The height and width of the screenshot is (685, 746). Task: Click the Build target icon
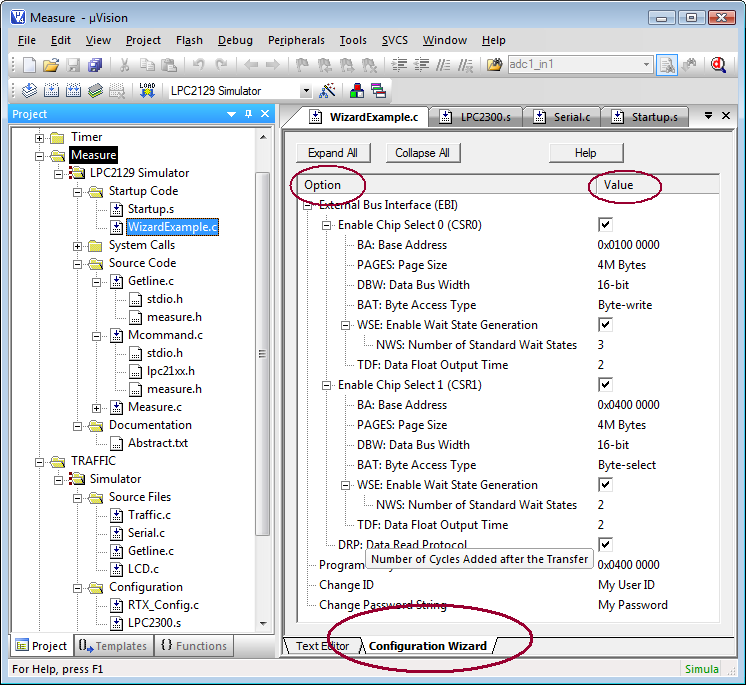51,90
